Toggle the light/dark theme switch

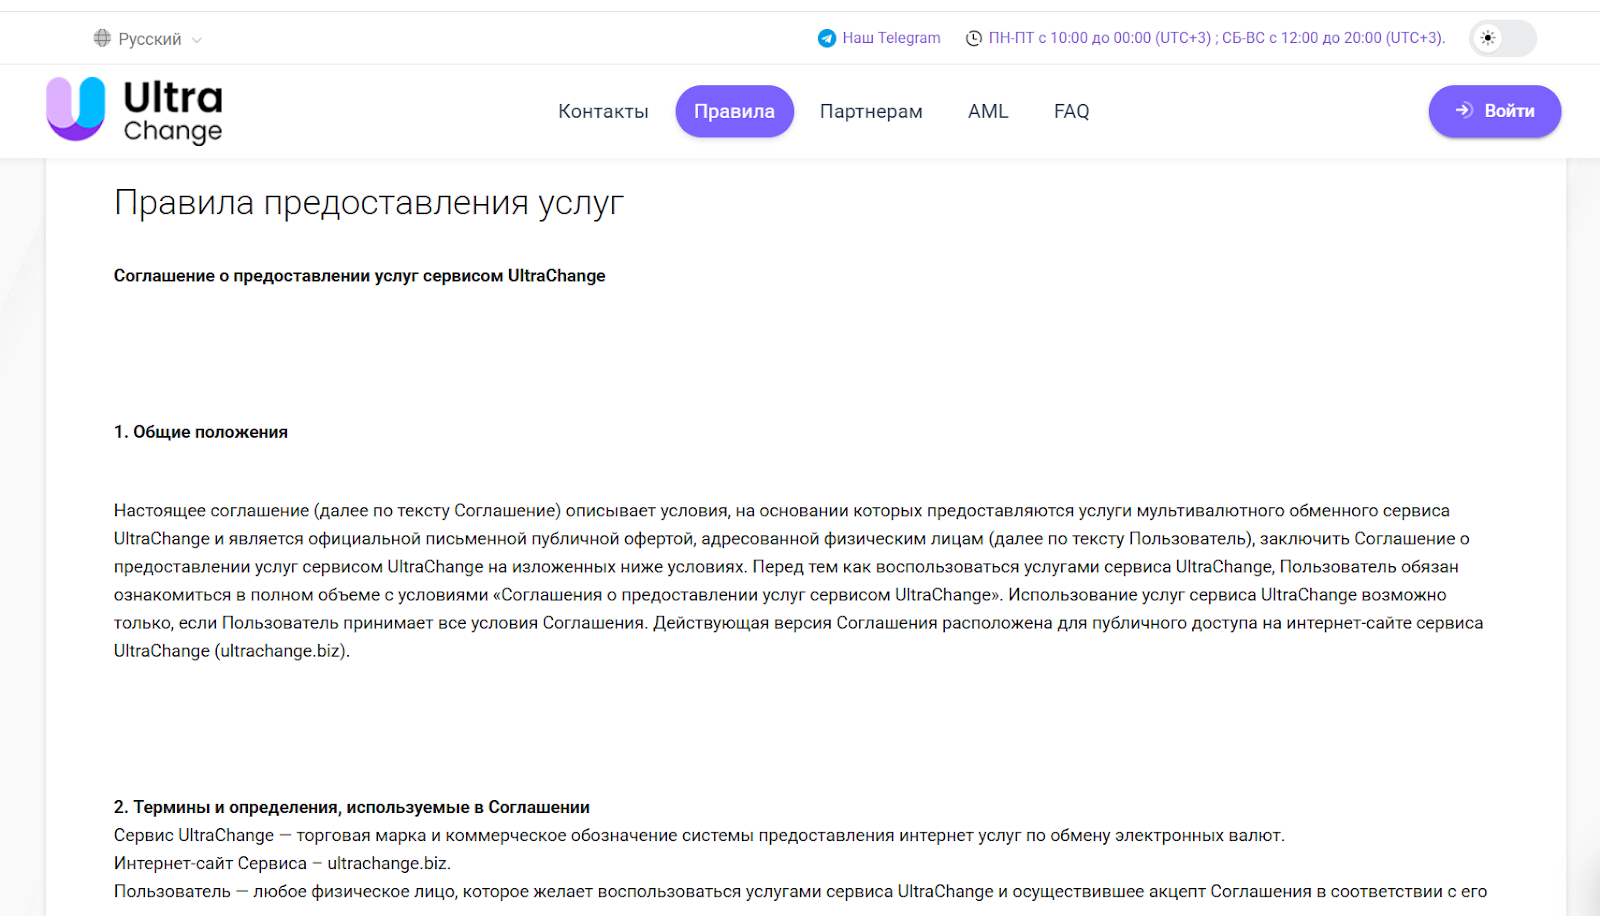pyautogui.click(x=1502, y=38)
